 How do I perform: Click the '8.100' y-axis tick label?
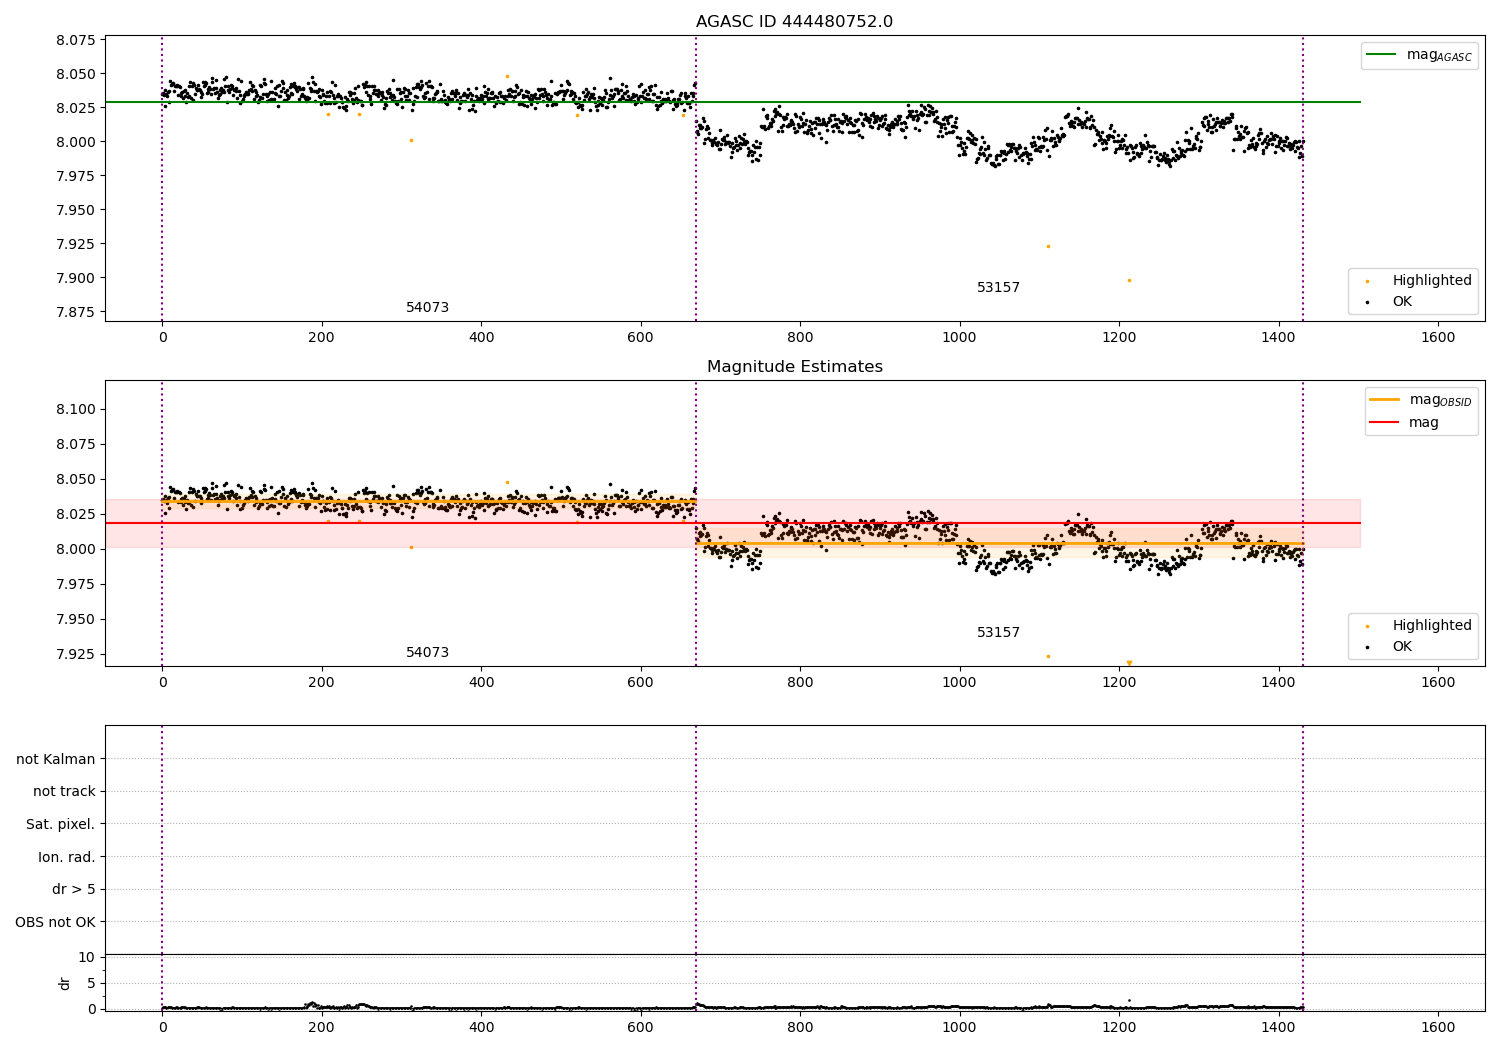click(x=76, y=409)
